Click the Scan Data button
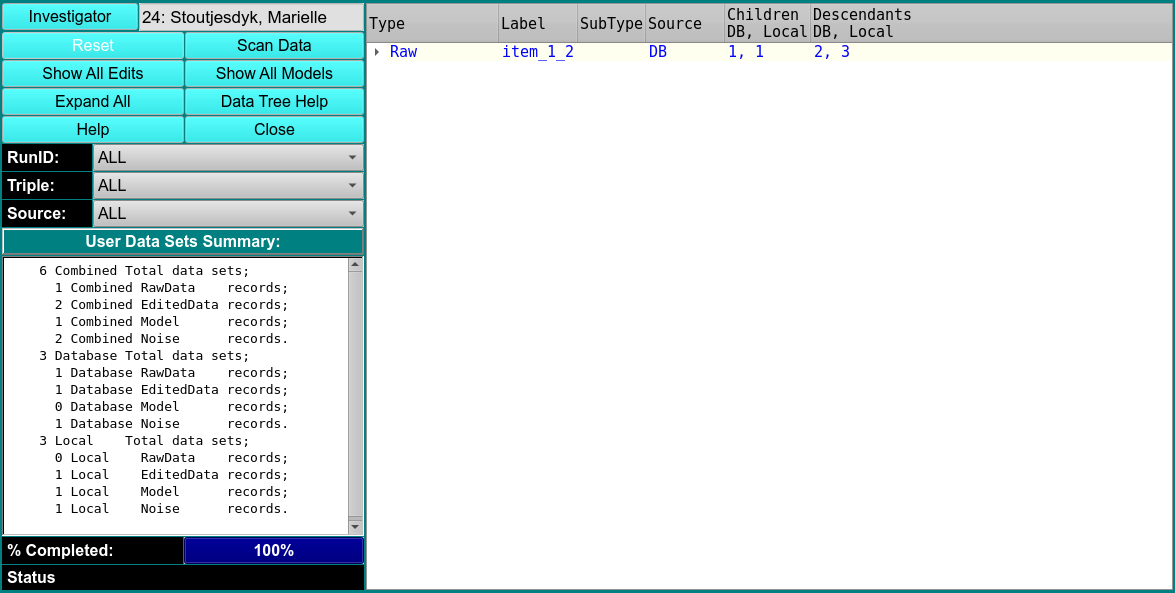The image size is (1175, 593). point(274,46)
